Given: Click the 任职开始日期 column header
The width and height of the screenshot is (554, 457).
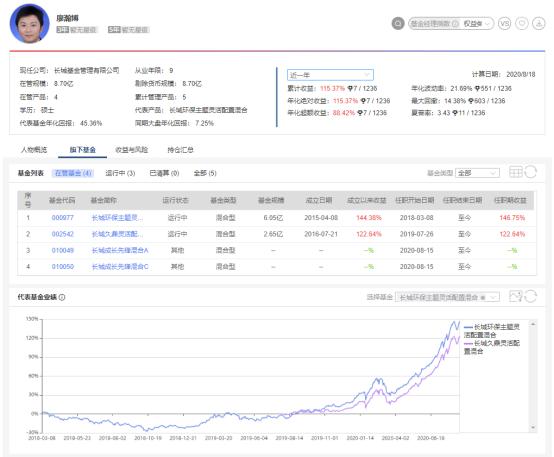Looking at the screenshot, I should (415, 200).
